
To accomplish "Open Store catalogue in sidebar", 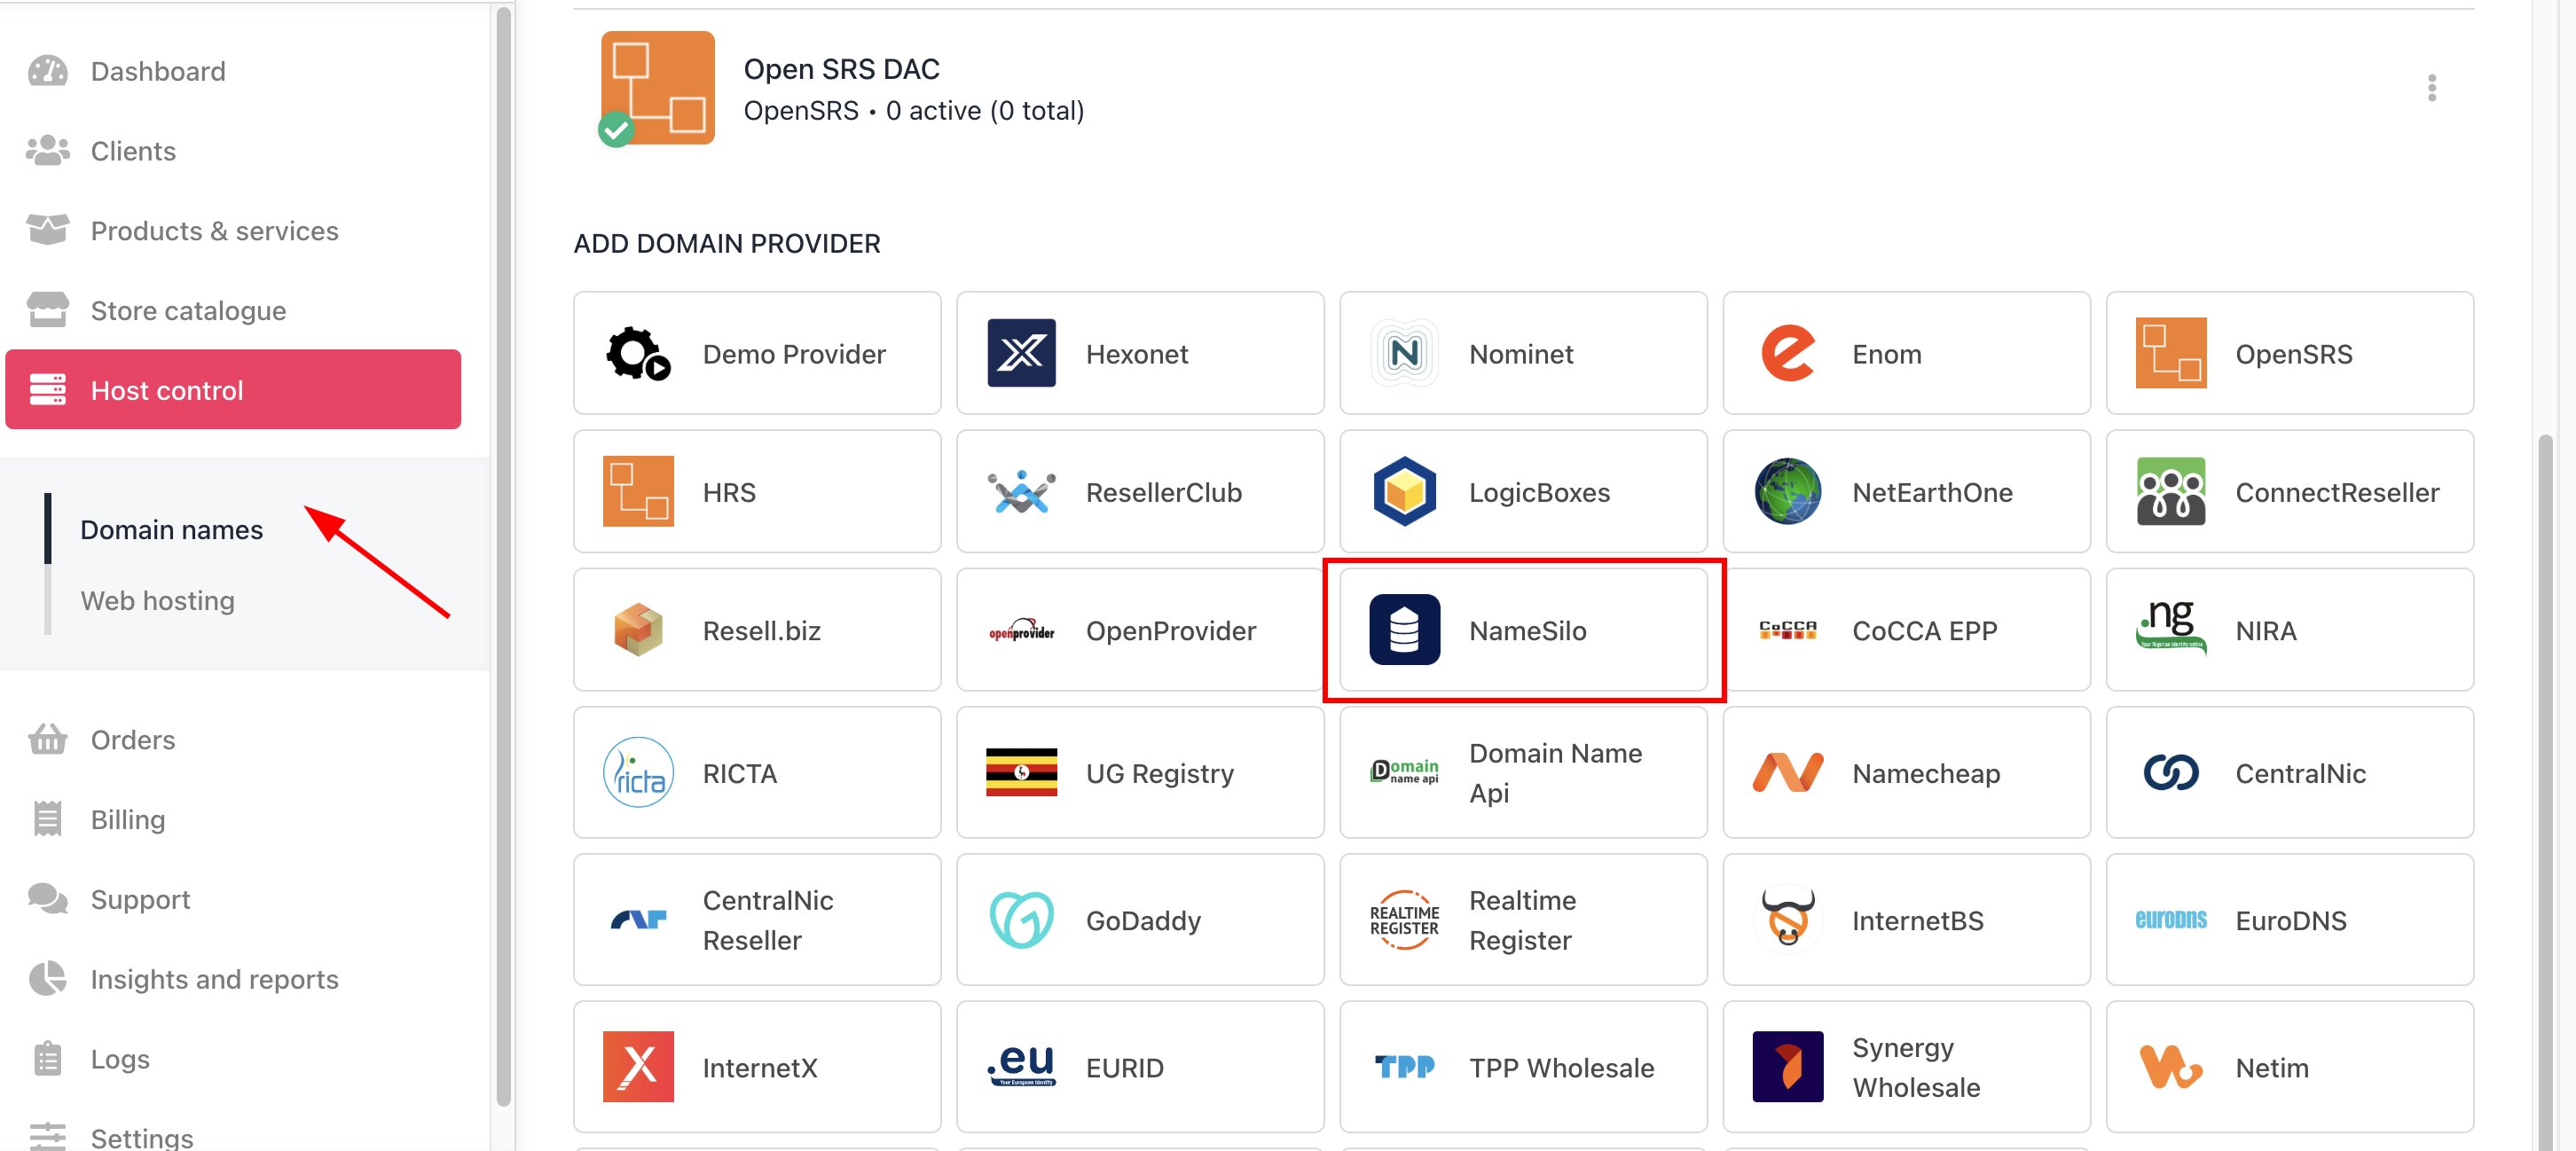I will (x=188, y=311).
